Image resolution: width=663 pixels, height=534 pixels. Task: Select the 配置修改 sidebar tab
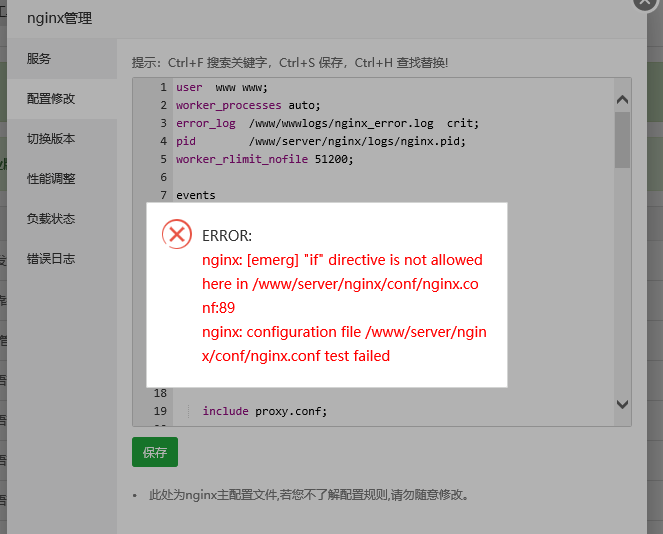click(x=62, y=99)
